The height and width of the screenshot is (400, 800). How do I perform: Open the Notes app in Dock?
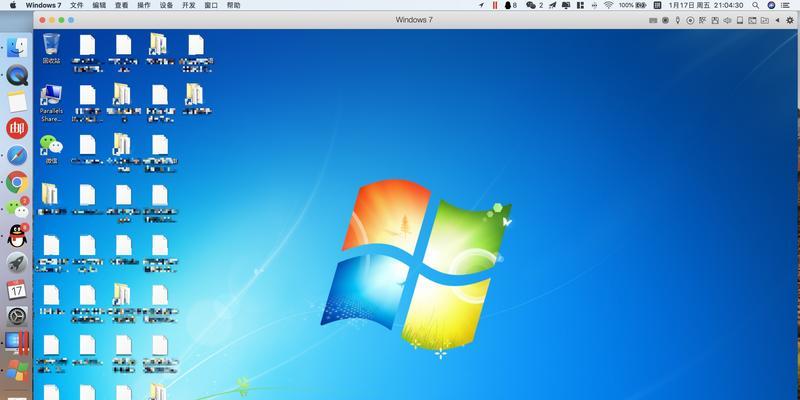point(17,102)
